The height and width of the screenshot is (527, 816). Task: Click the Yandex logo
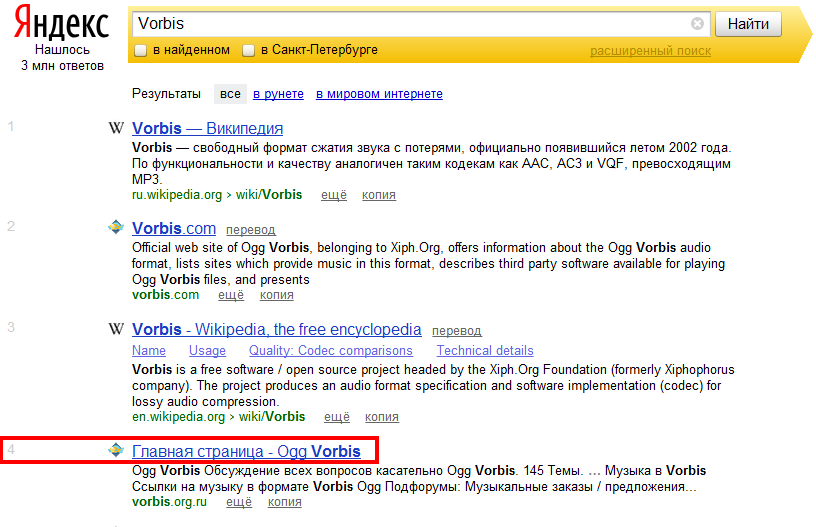[61, 23]
